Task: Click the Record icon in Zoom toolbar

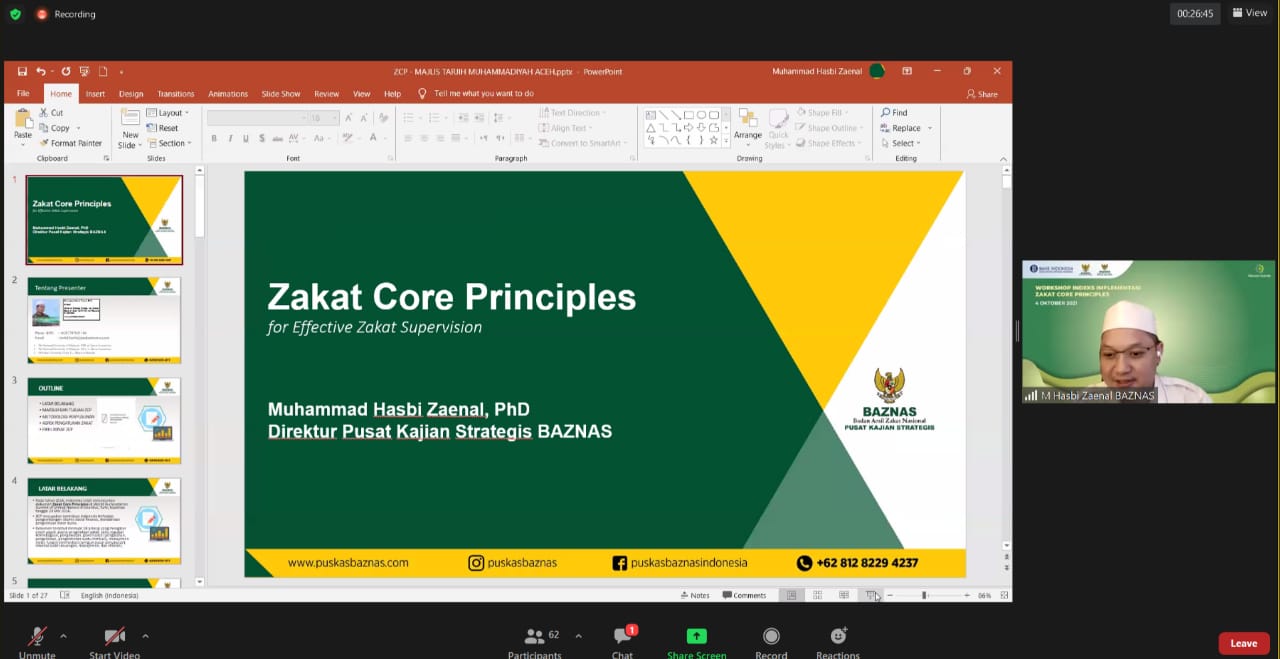Action: point(771,637)
